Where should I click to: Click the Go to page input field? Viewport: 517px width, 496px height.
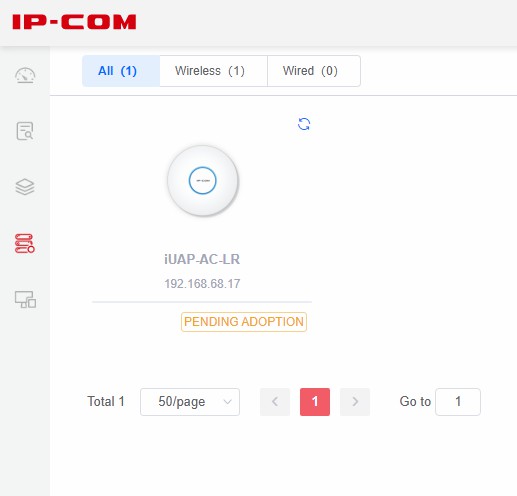458,402
